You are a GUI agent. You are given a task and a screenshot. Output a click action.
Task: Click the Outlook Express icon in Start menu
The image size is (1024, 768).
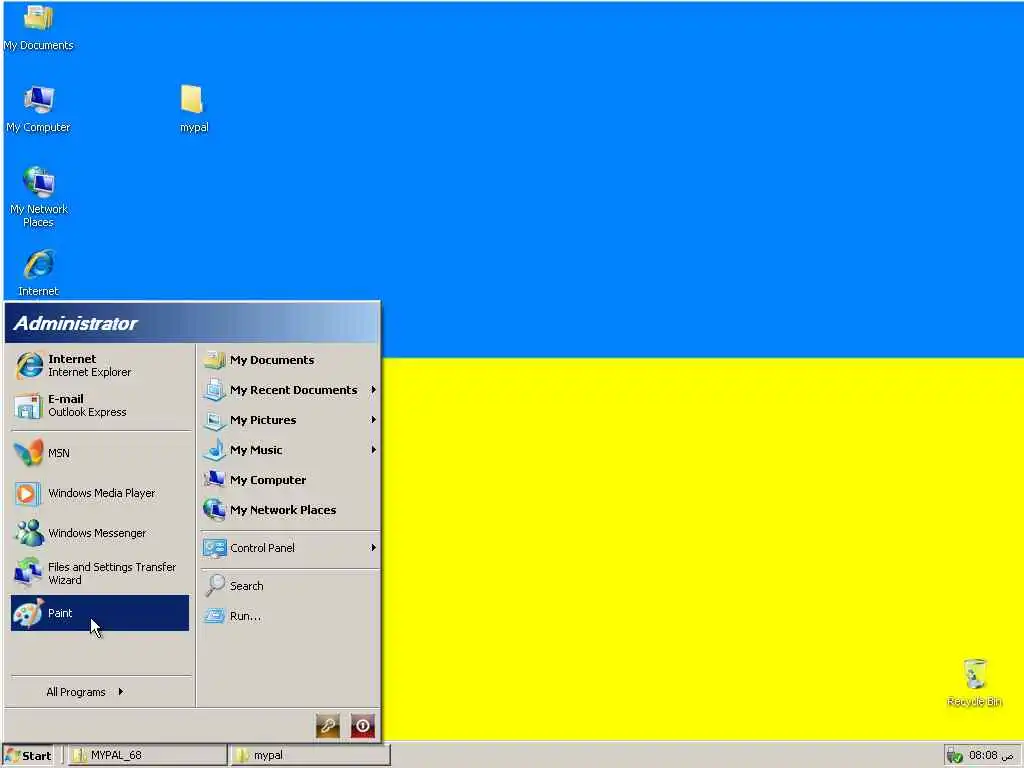27,406
